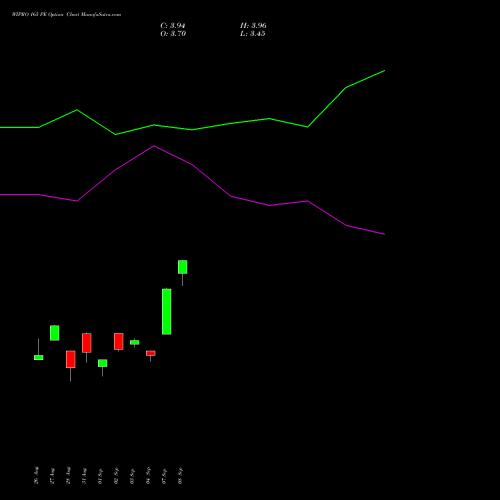Click the green candle for 27 Aug
Viewport: 500px width, 500px height.
[x=55, y=333]
